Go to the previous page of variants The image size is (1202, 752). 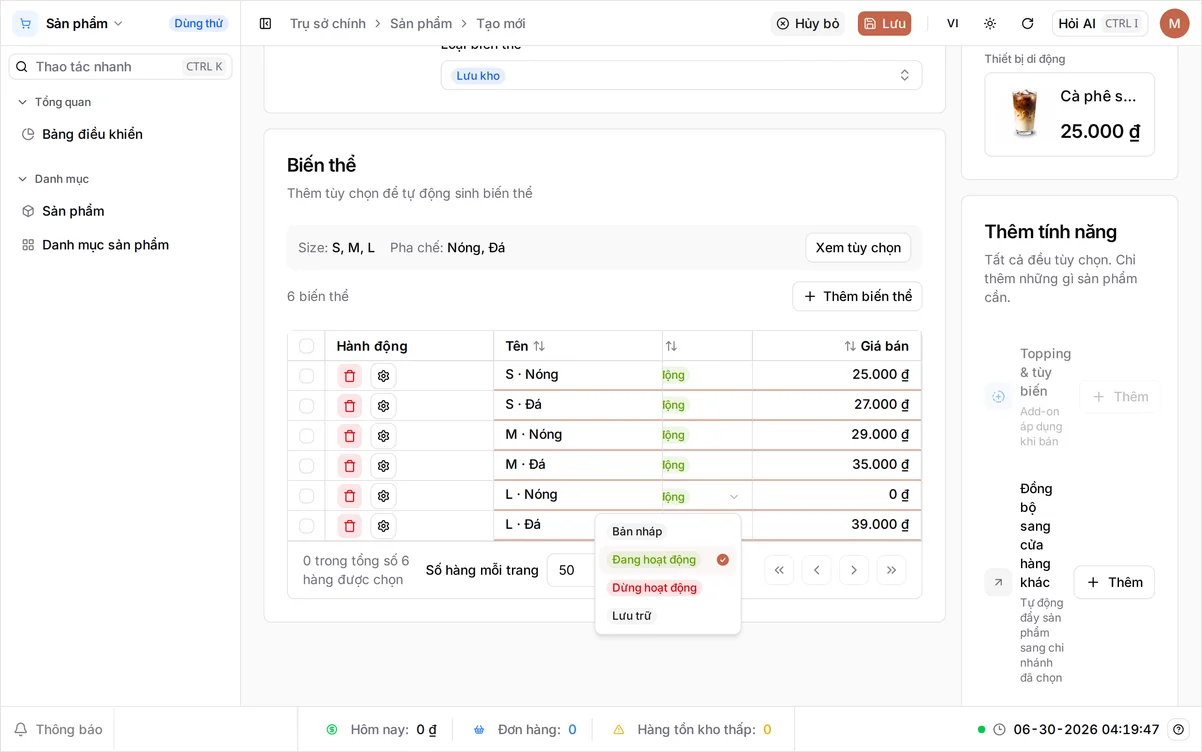click(x=816, y=570)
